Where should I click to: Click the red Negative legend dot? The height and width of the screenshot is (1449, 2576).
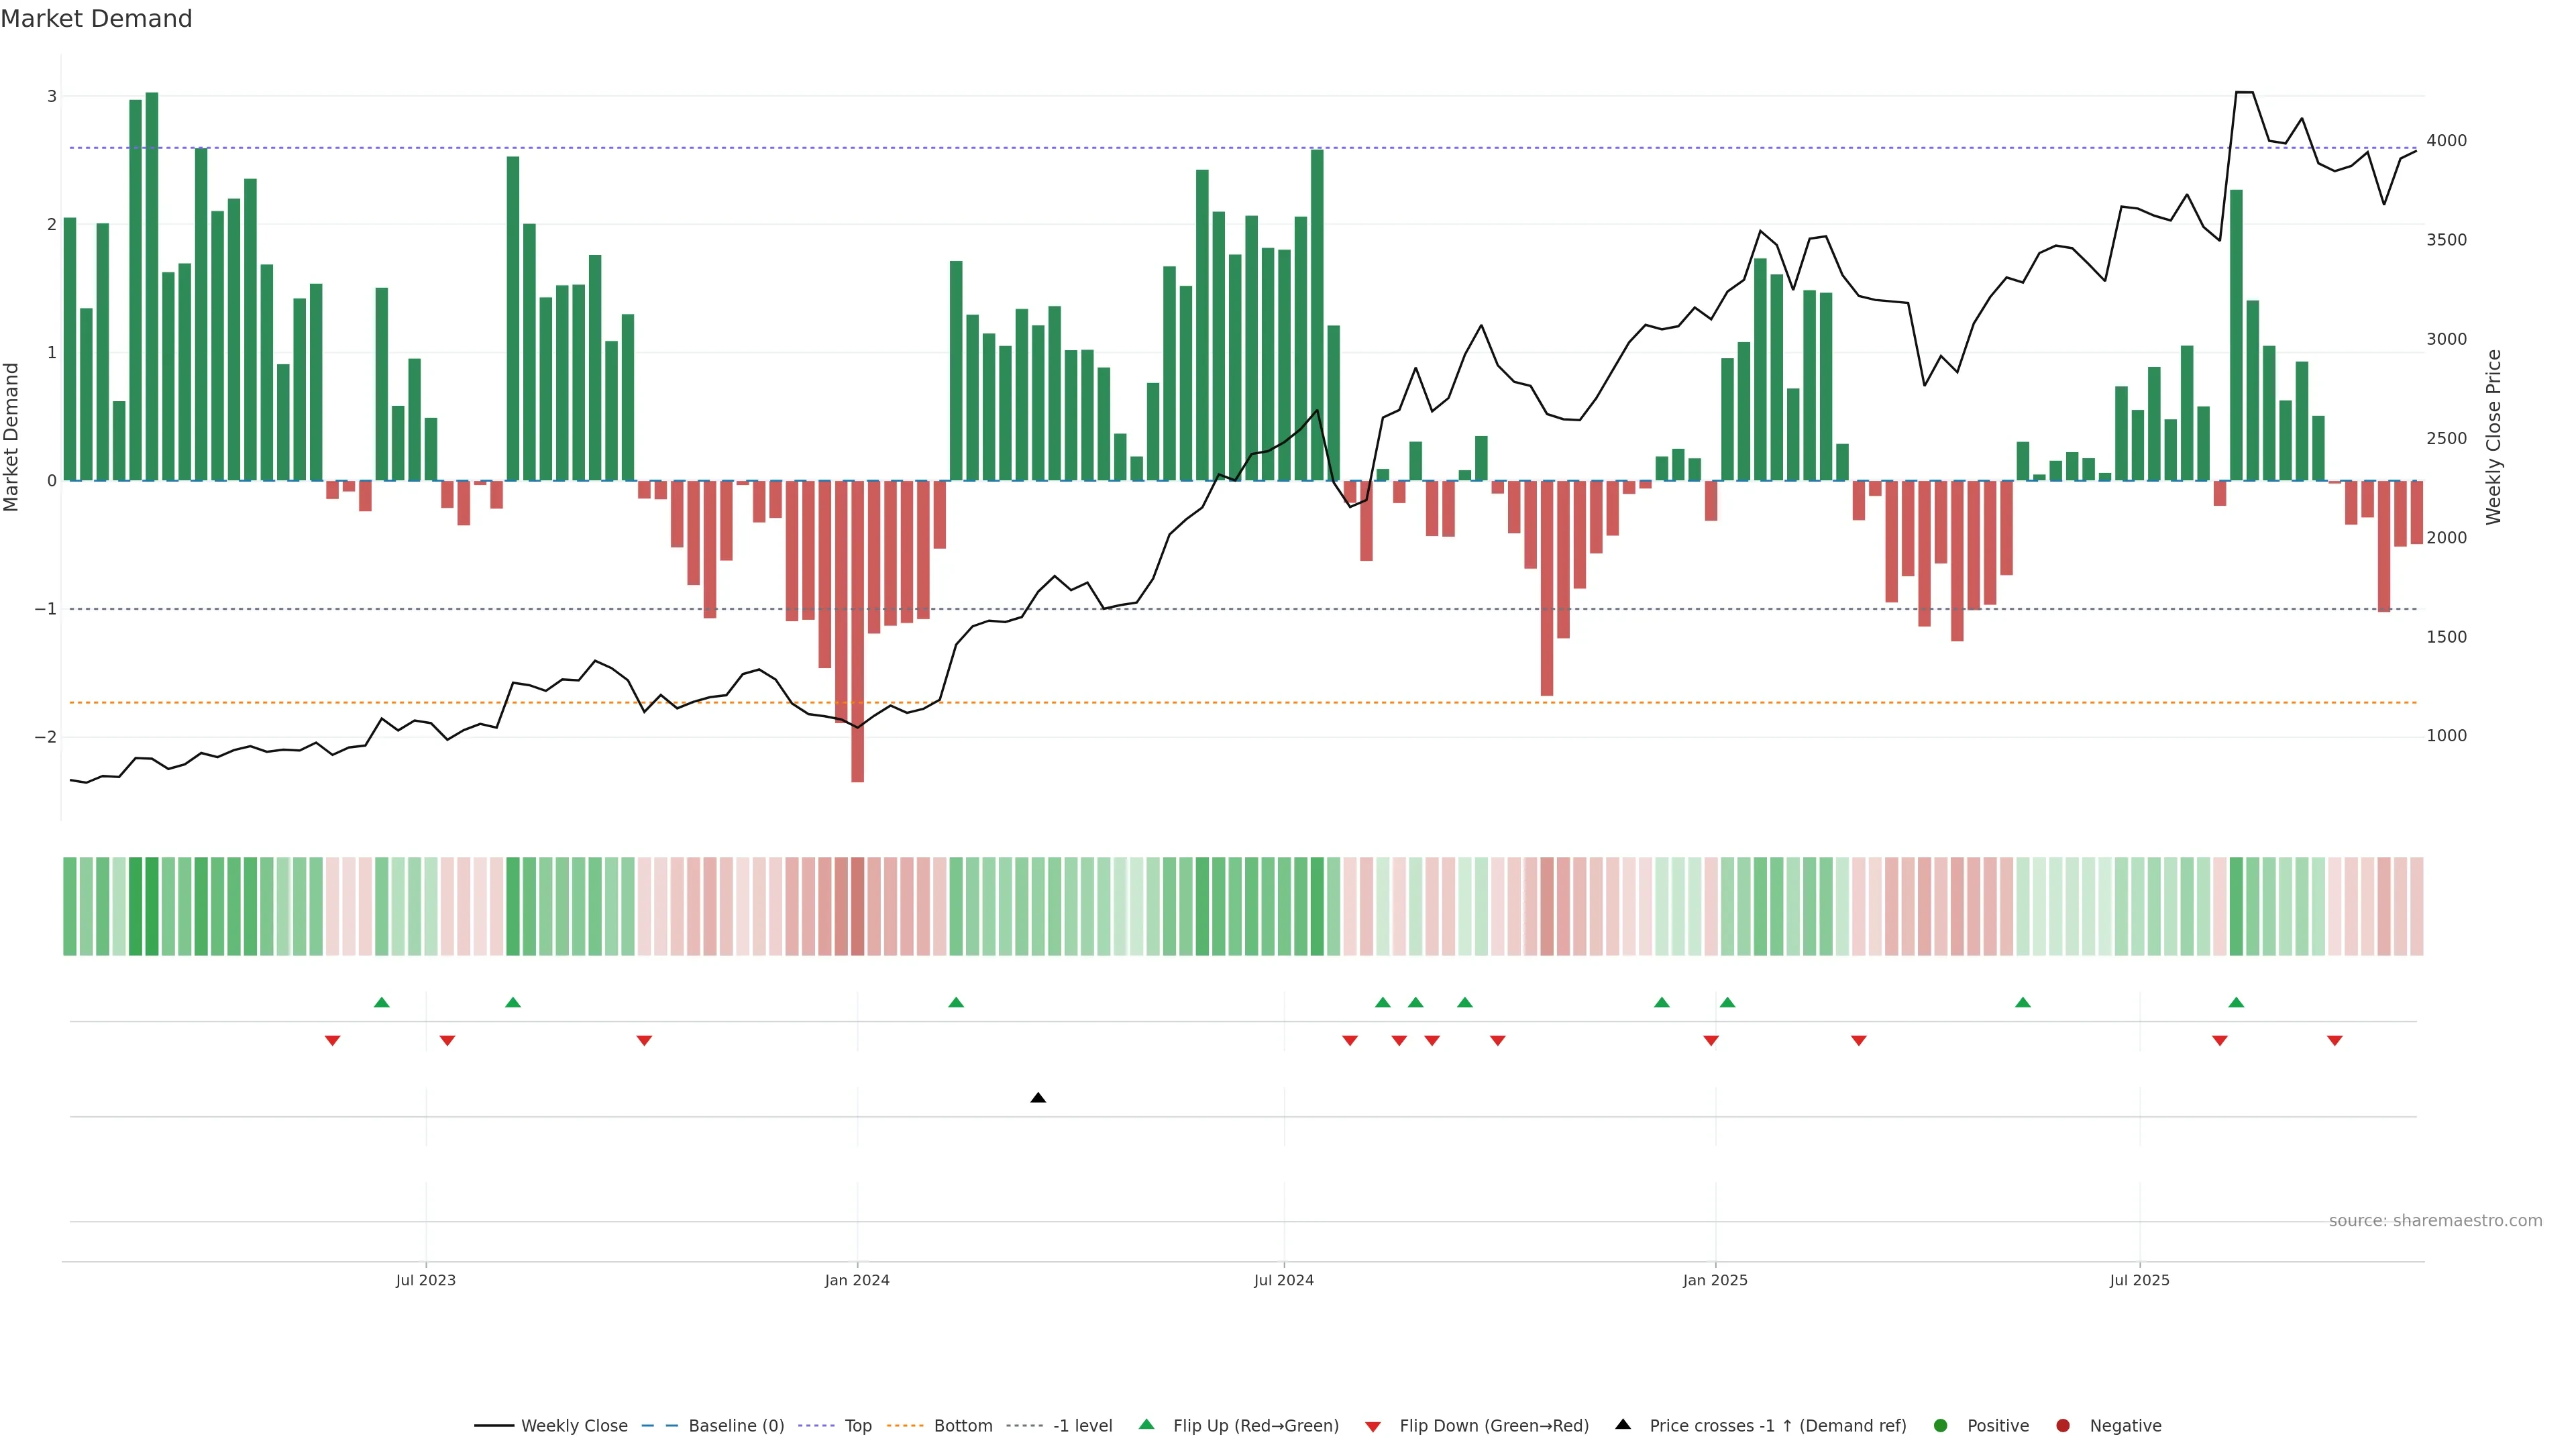coord(2063,1426)
